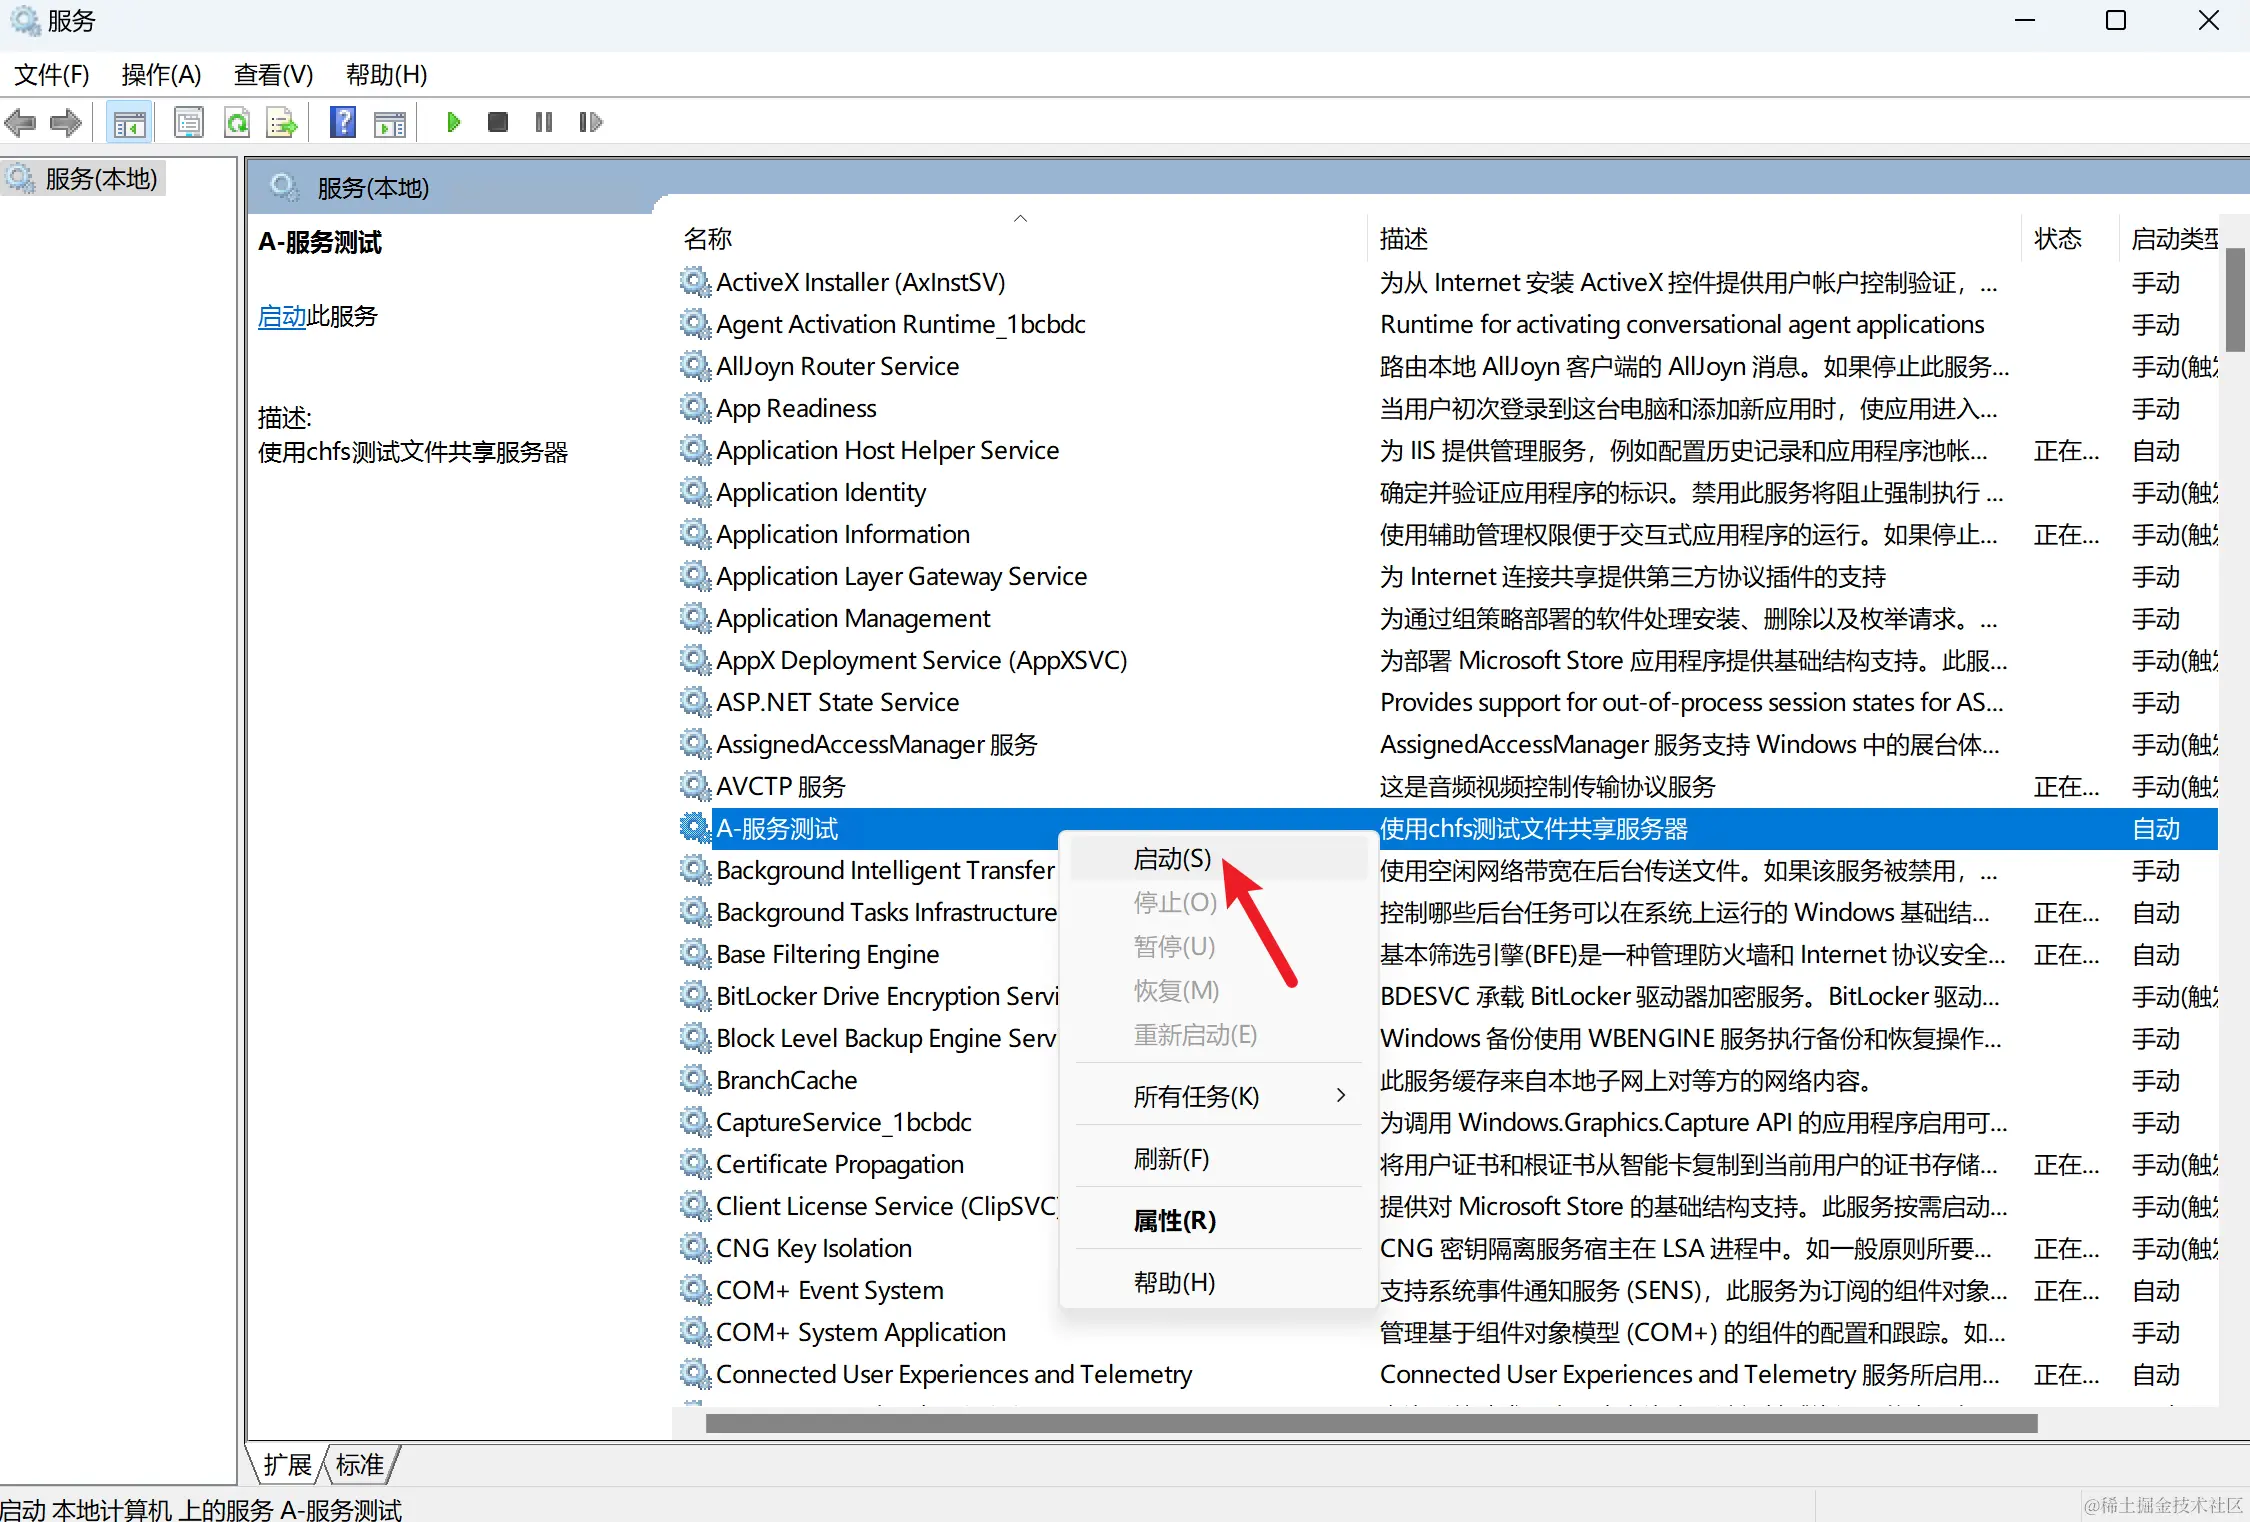Click the Export List toolbar icon

tap(283, 123)
